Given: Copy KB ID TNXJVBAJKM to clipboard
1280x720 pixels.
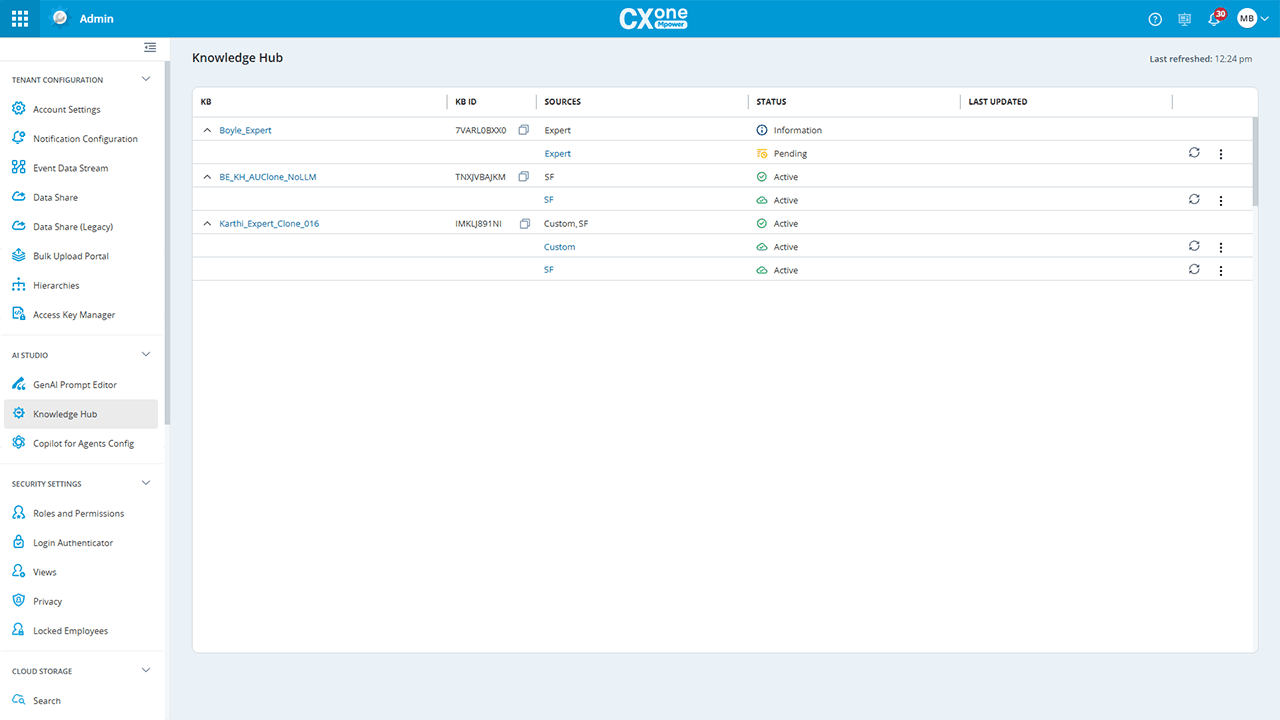Looking at the screenshot, I should click(x=524, y=177).
